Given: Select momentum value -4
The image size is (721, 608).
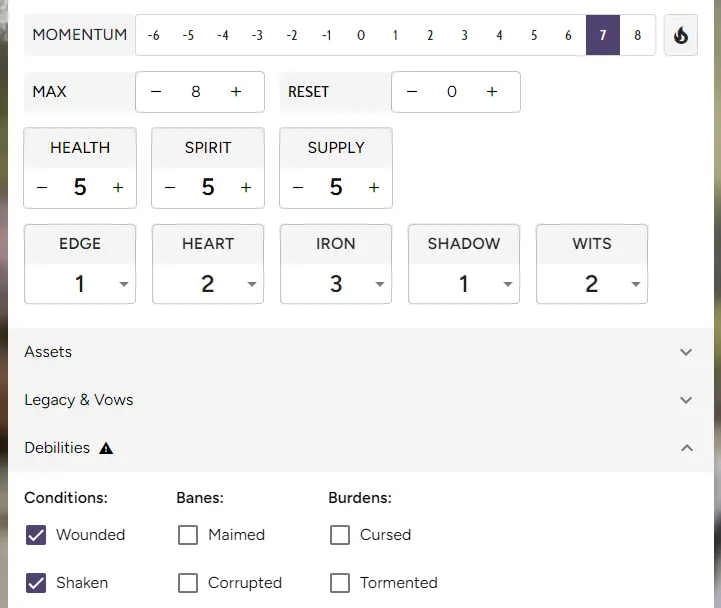Looking at the screenshot, I should 223,35.
